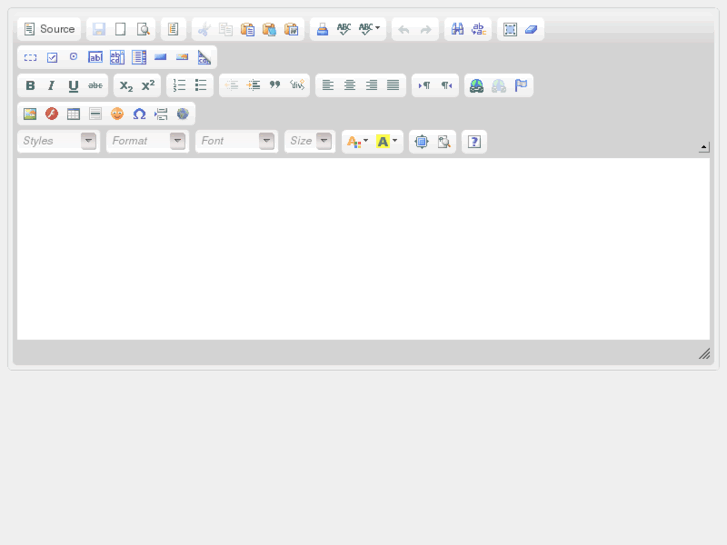Insert a Selection Field
Viewport: 727px width, 545px height.
click(x=139, y=58)
